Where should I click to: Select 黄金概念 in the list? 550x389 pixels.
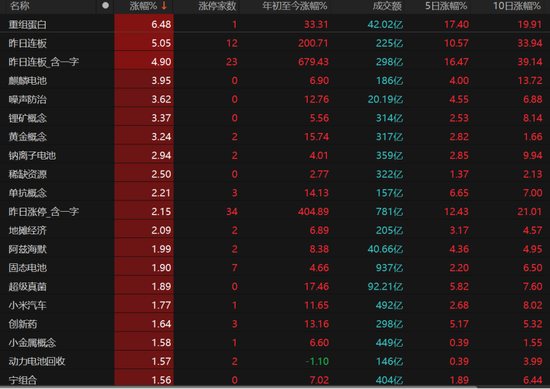28,137
